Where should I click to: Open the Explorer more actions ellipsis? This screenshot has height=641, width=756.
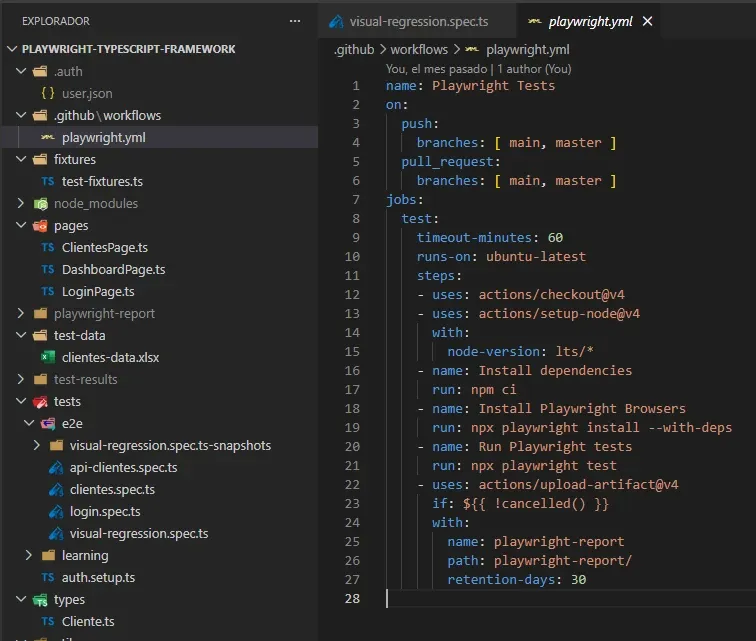tap(295, 21)
